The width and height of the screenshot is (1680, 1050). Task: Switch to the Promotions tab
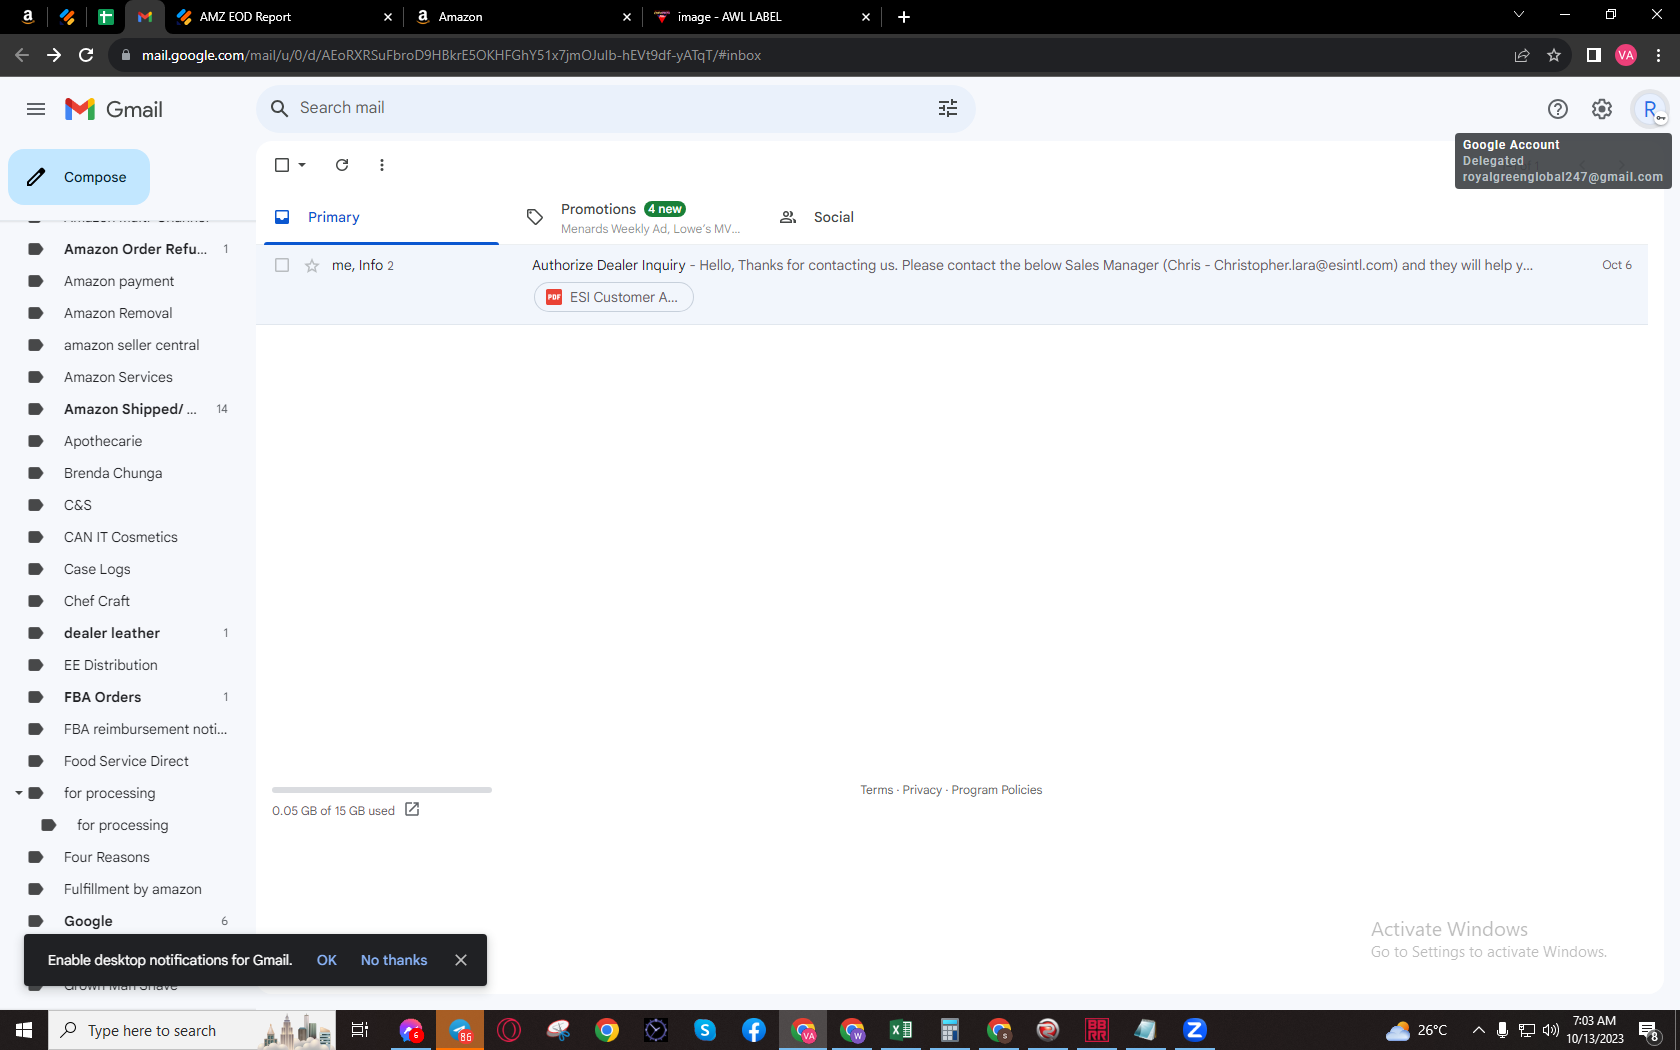coord(634,217)
